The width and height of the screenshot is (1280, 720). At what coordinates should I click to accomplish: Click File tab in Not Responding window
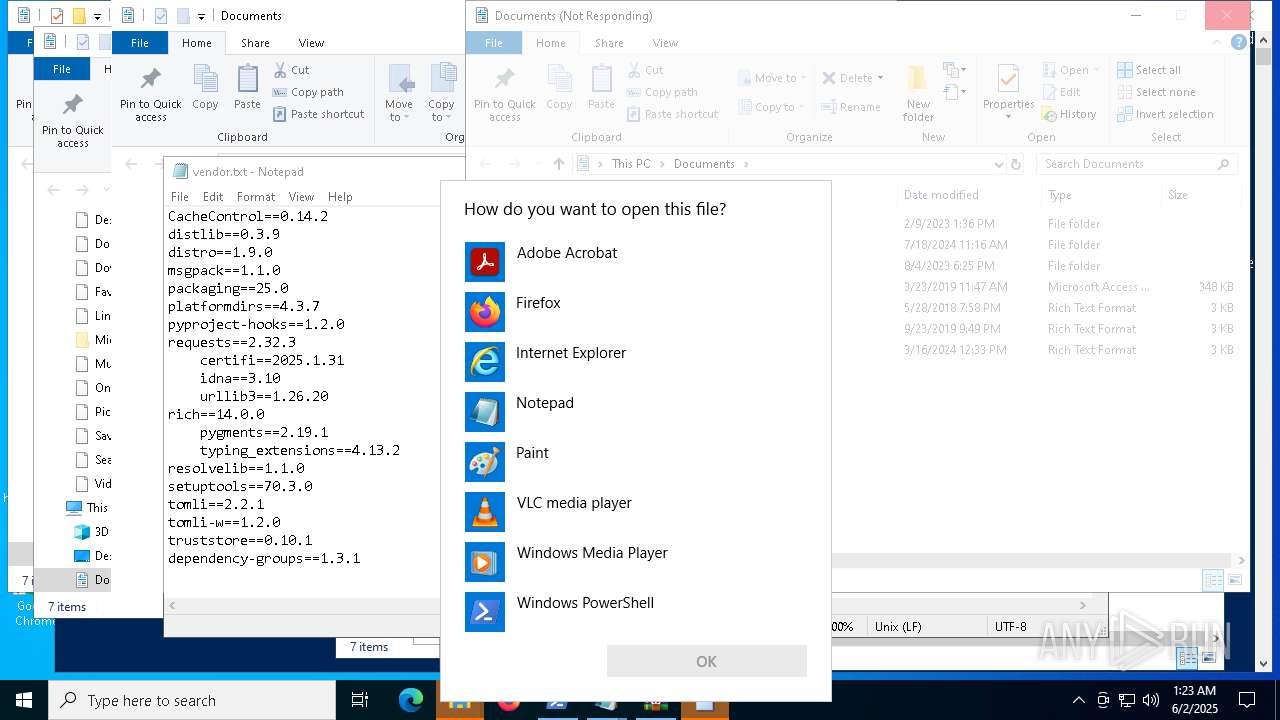coord(494,43)
